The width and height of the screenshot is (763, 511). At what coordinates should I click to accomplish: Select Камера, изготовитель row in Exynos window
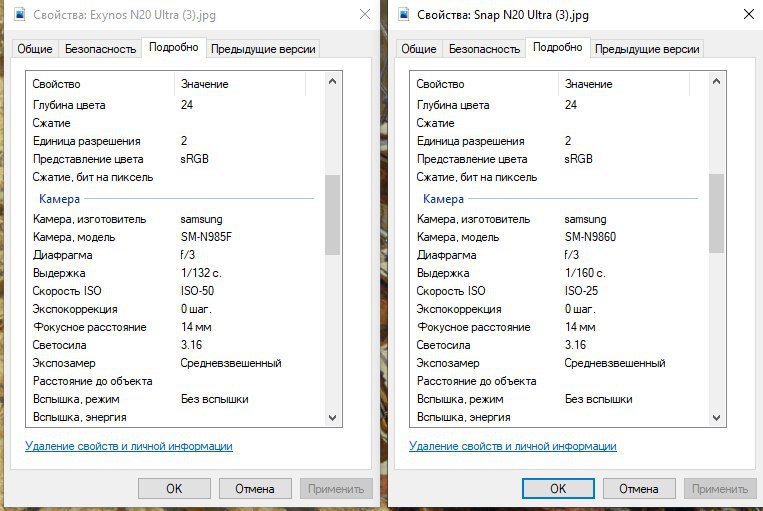click(x=175, y=219)
